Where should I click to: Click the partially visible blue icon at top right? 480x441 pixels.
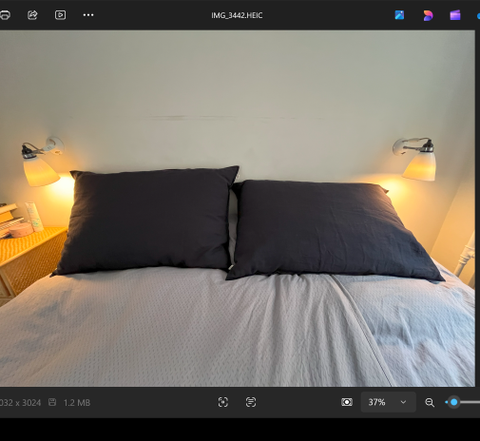tap(478, 16)
